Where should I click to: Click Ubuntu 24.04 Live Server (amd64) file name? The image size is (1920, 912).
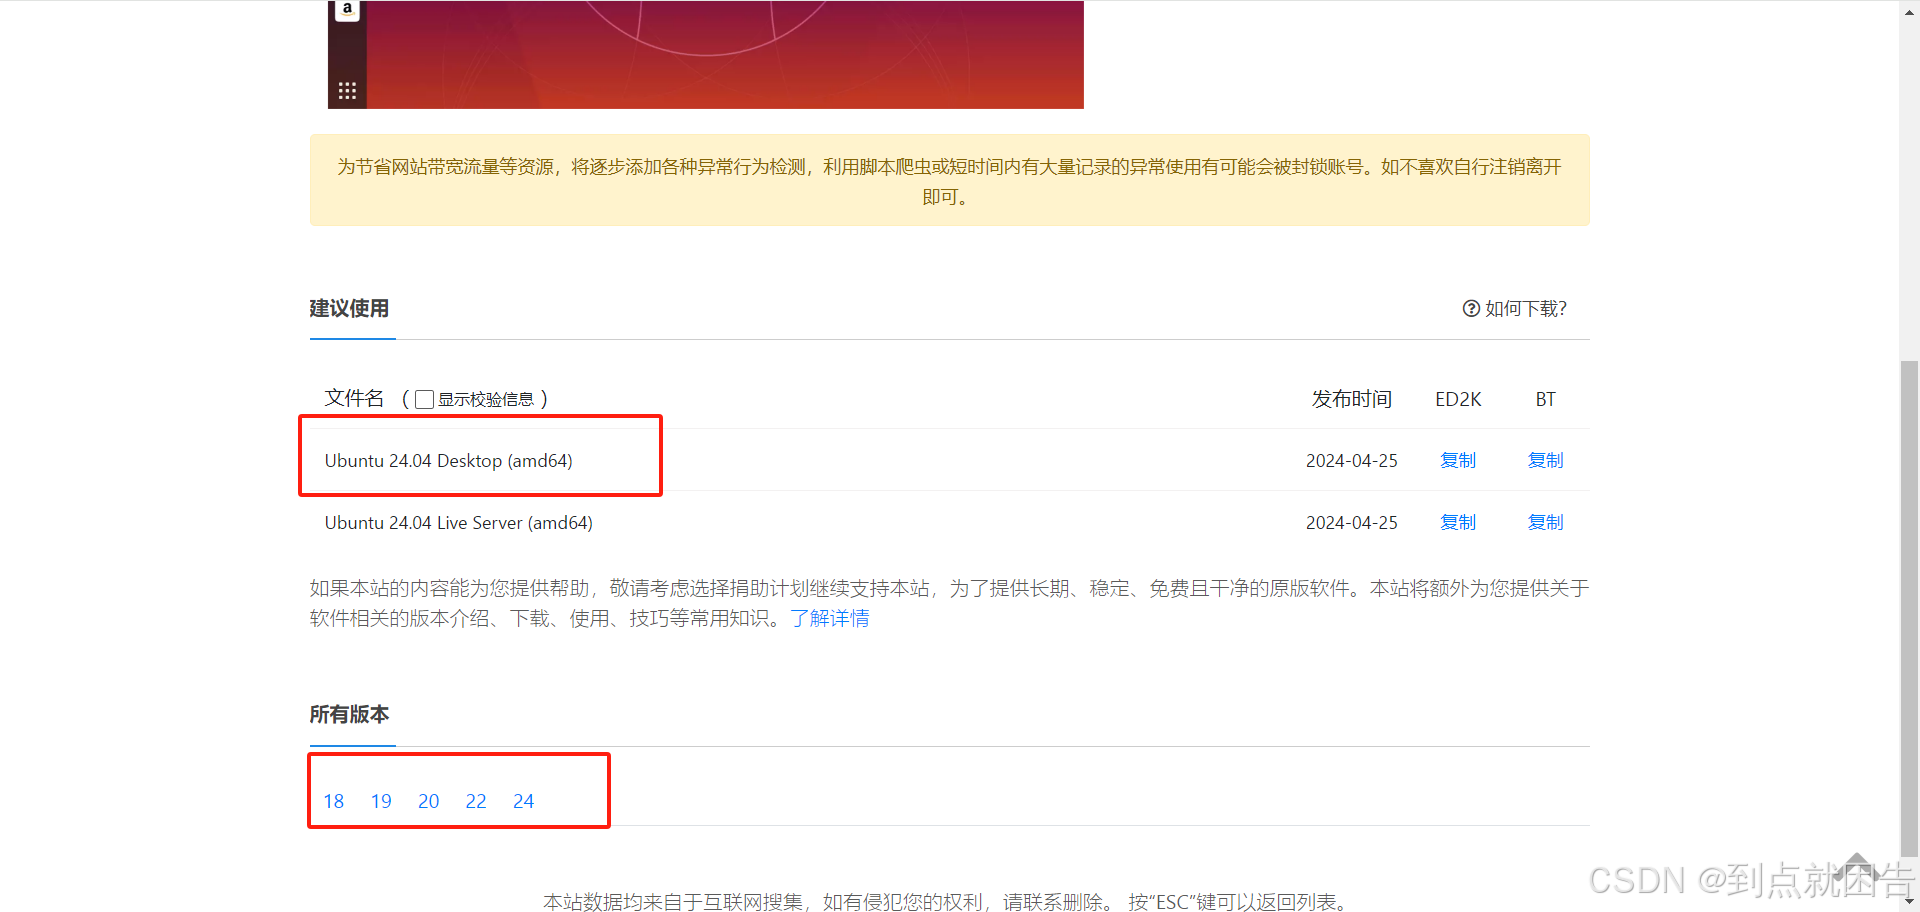pos(458,523)
